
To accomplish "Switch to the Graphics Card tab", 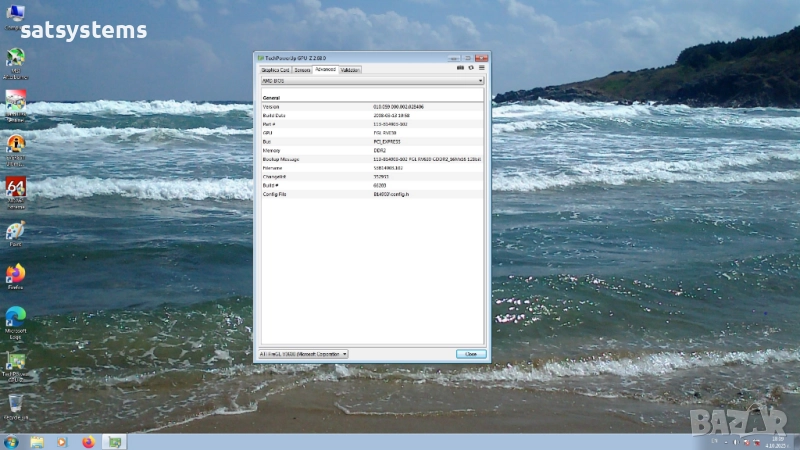I will tap(275, 70).
